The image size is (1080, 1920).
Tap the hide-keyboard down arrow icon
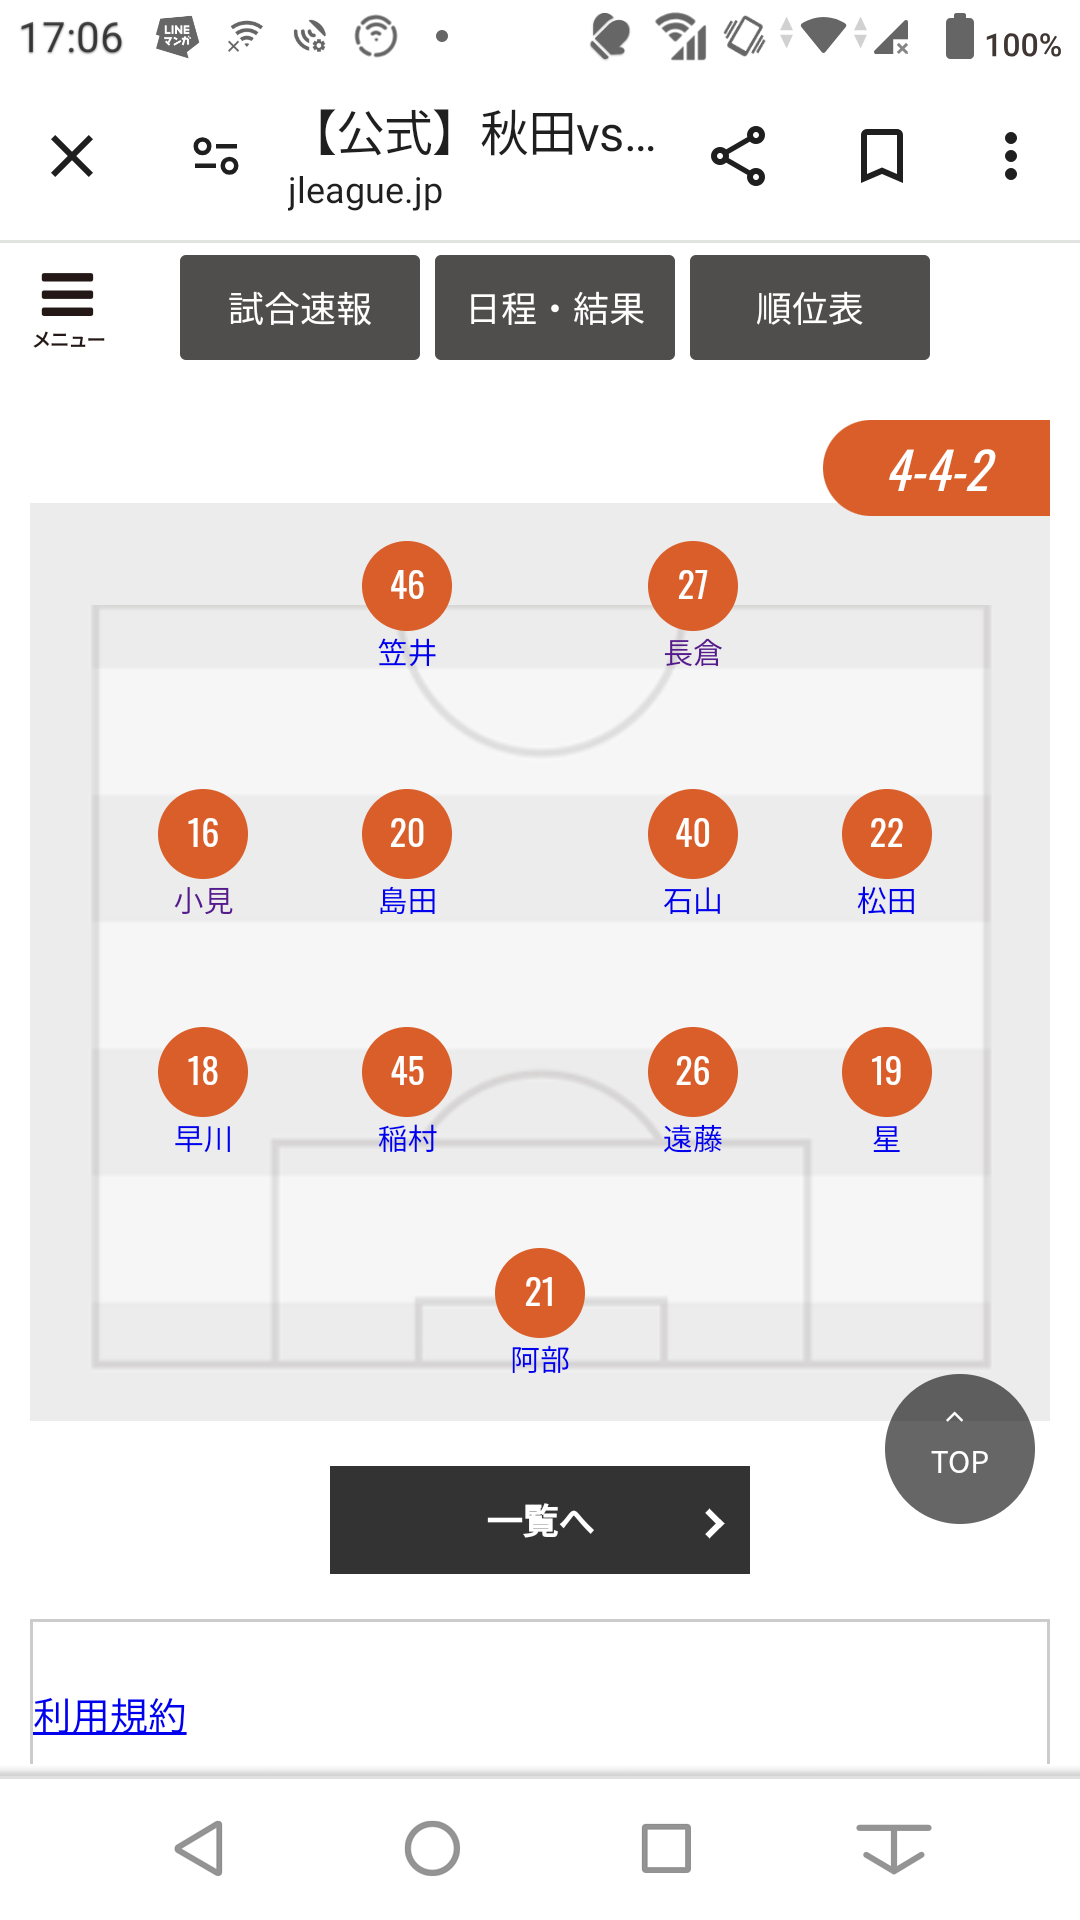pos(893,1848)
